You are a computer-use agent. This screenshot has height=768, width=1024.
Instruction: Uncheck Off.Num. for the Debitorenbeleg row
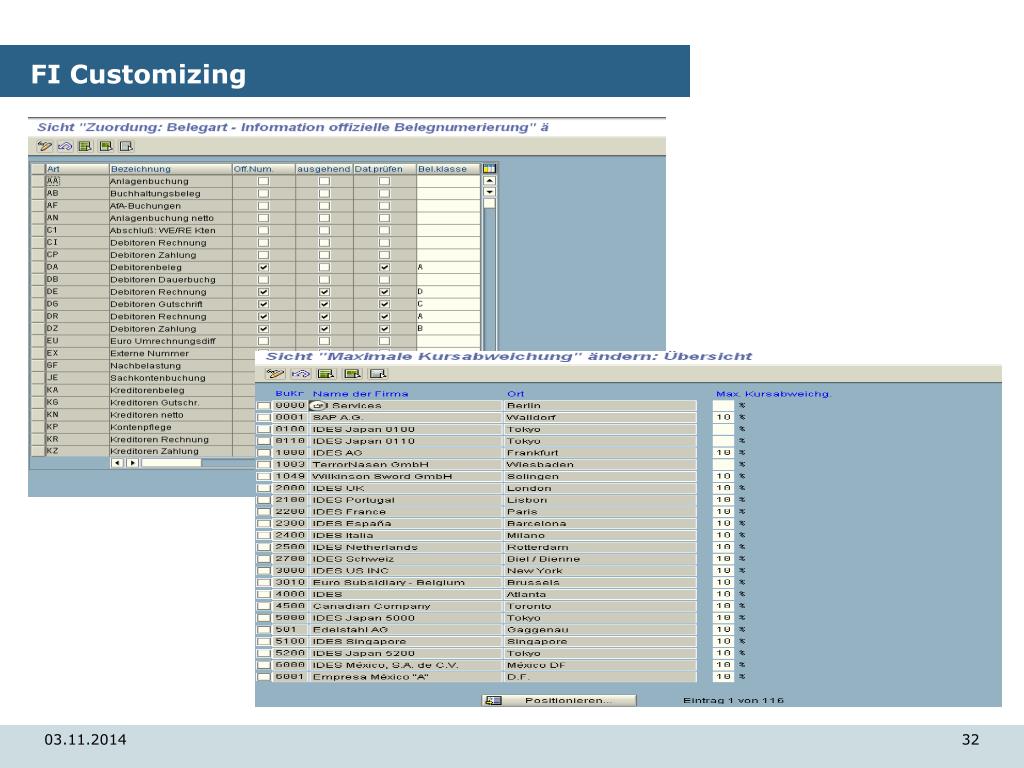(x=263, y=268)
